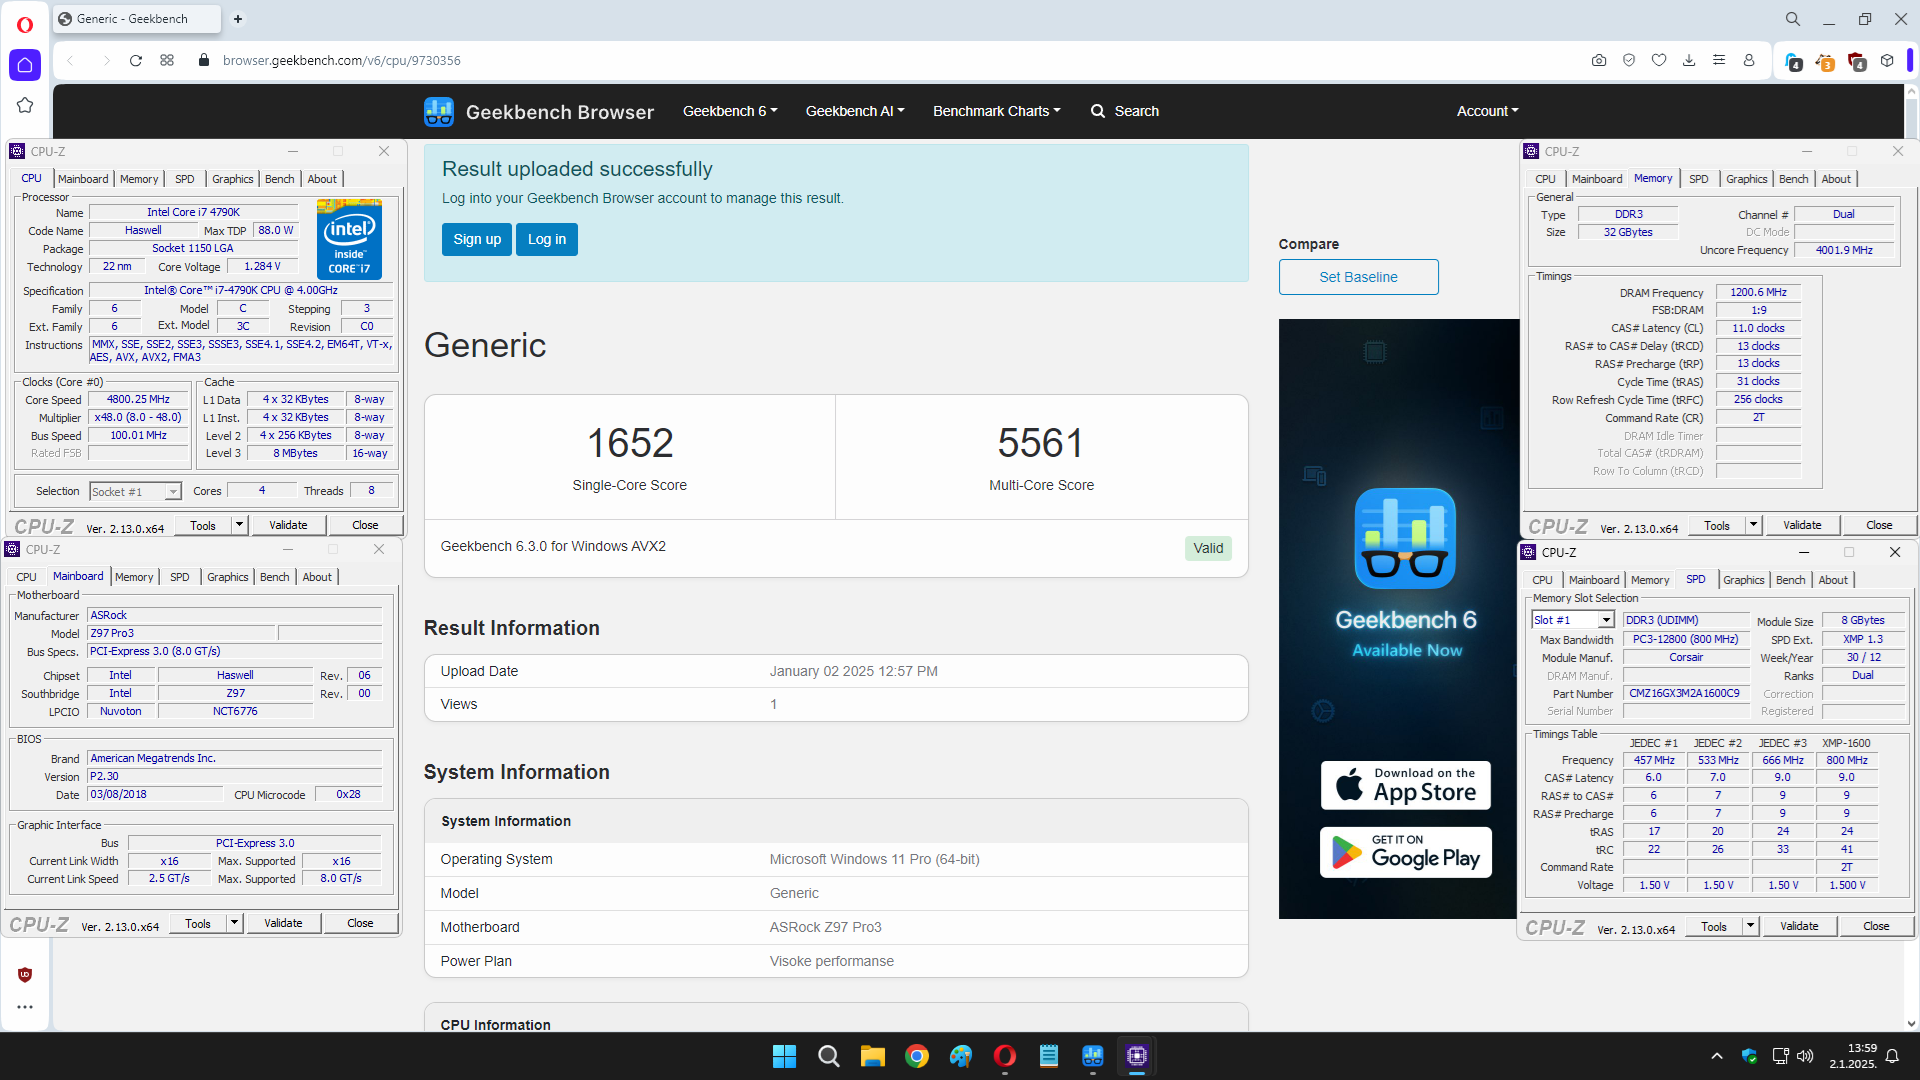Image resolution: width=1920 pixels, height=1080 pixels.
Task: Click Close button in Mainboard window
Action: tap(360, 923)
